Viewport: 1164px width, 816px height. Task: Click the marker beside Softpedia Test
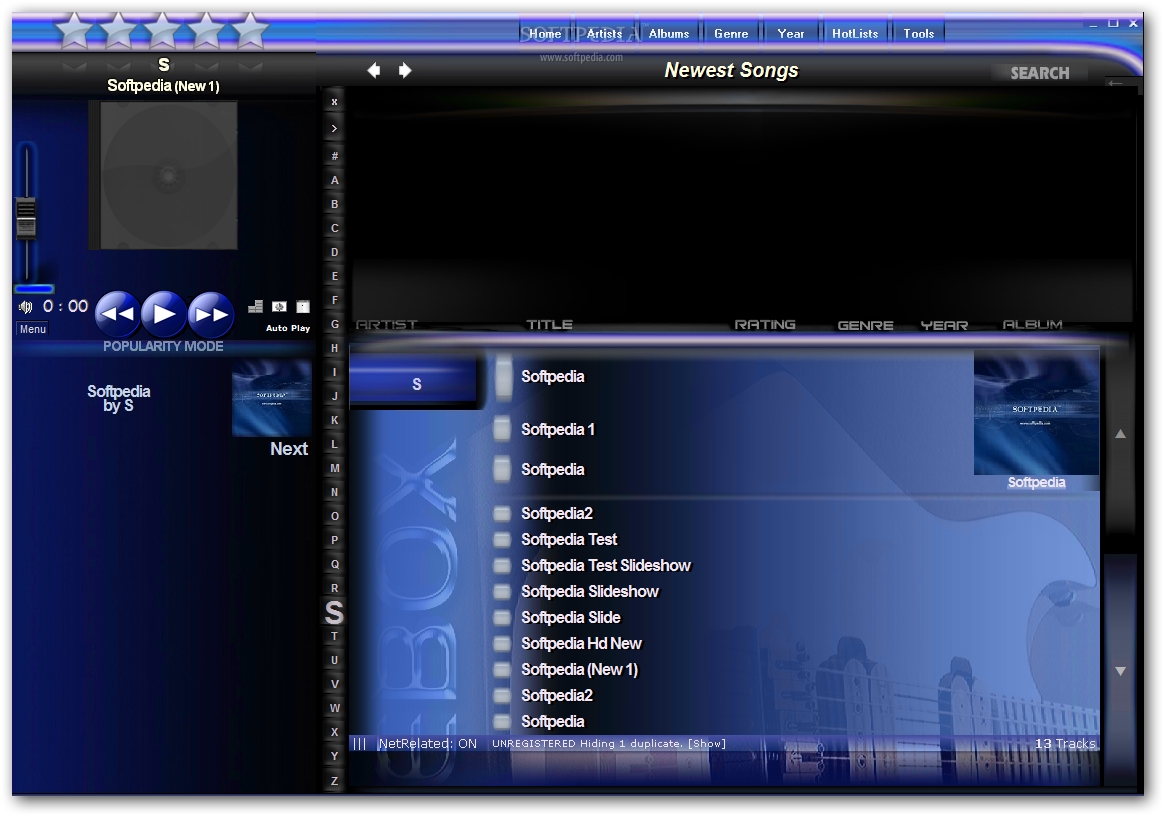[503, 540]
